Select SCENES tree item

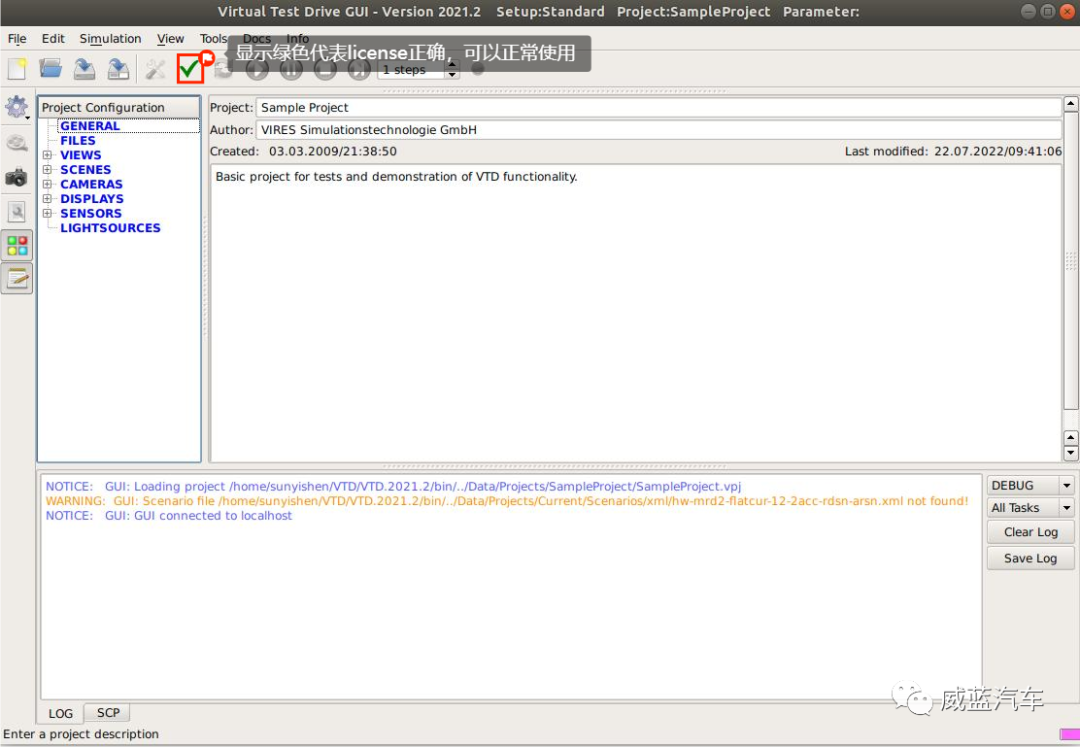[x=85, y=169]
